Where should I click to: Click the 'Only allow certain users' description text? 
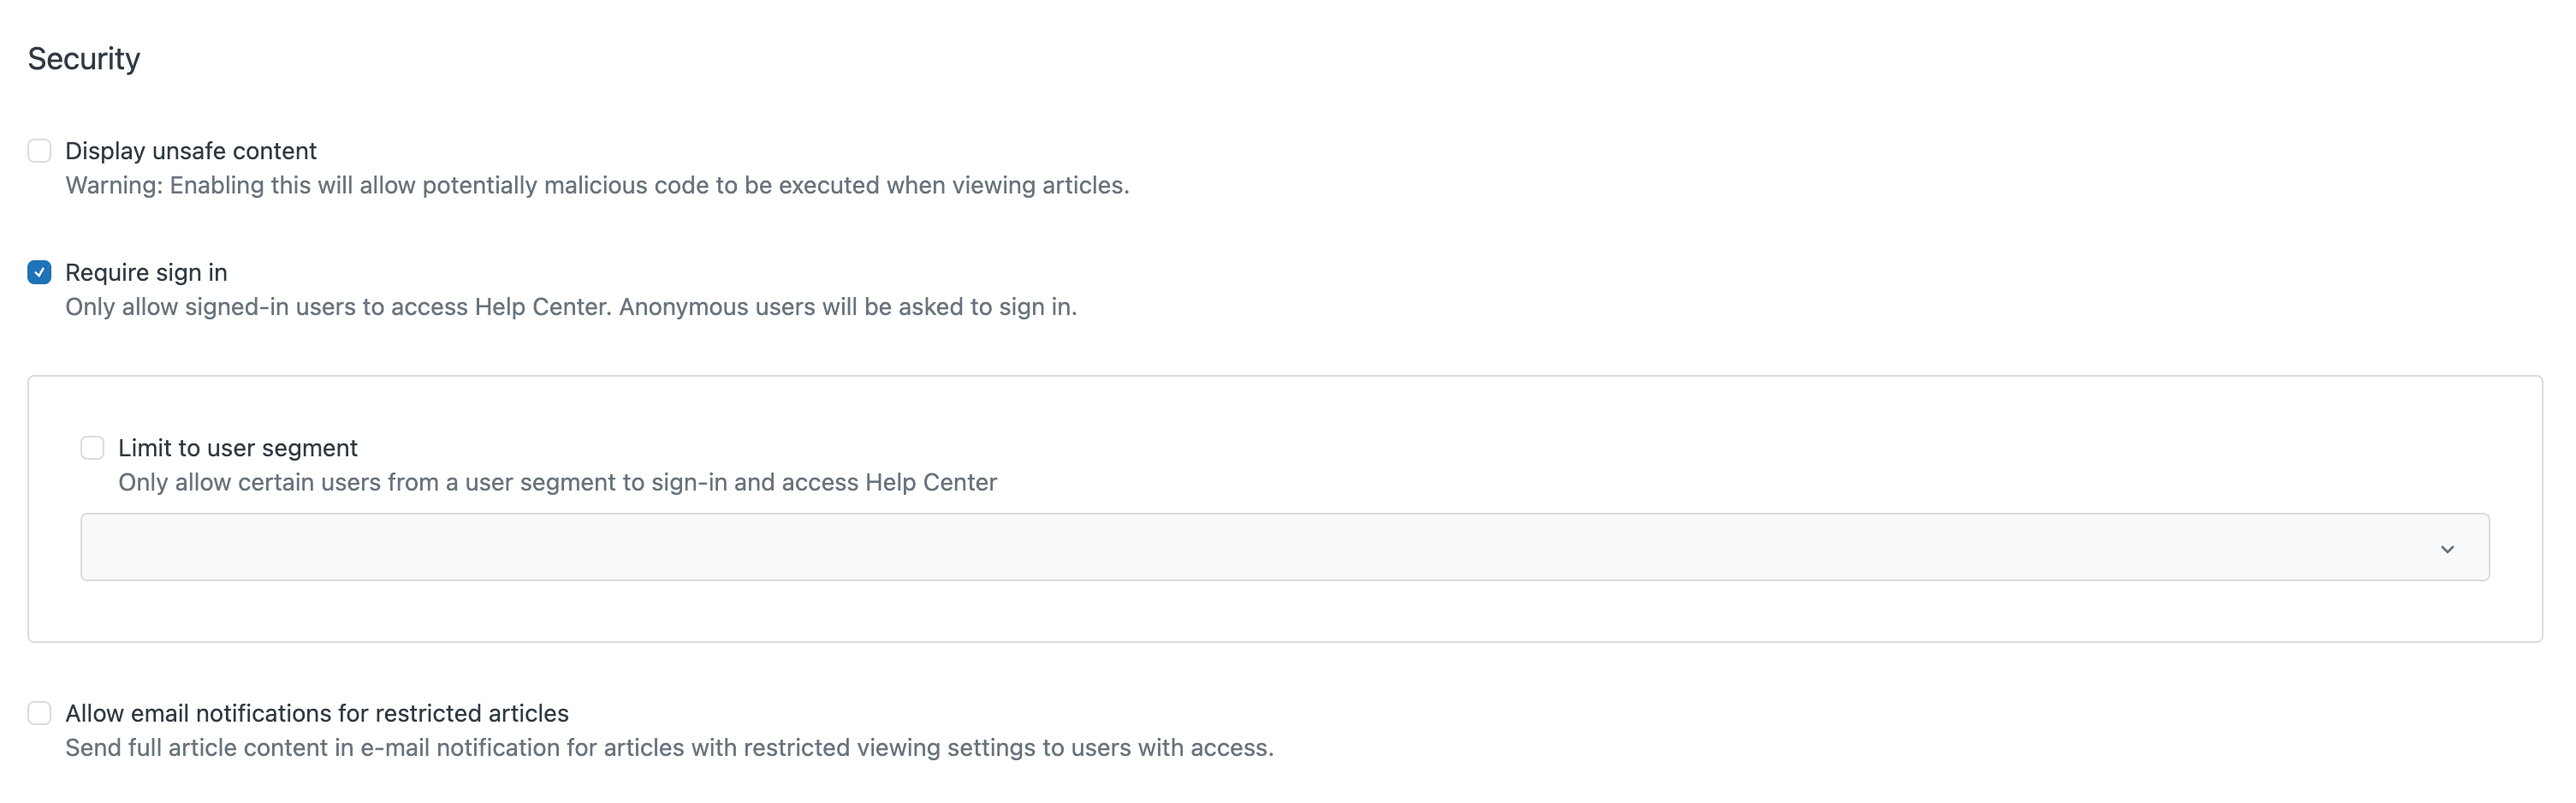coord(556,482)
